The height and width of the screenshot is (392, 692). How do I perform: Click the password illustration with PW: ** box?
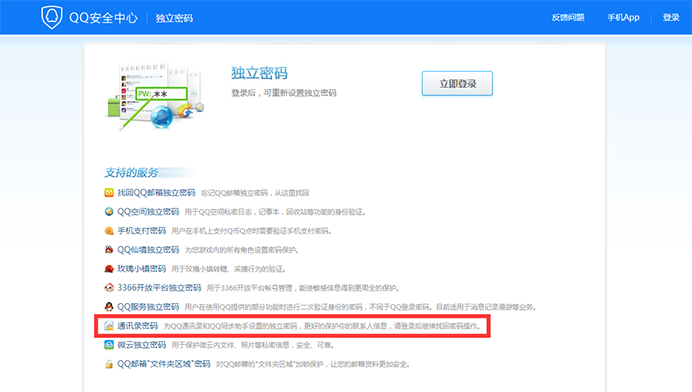154,96
